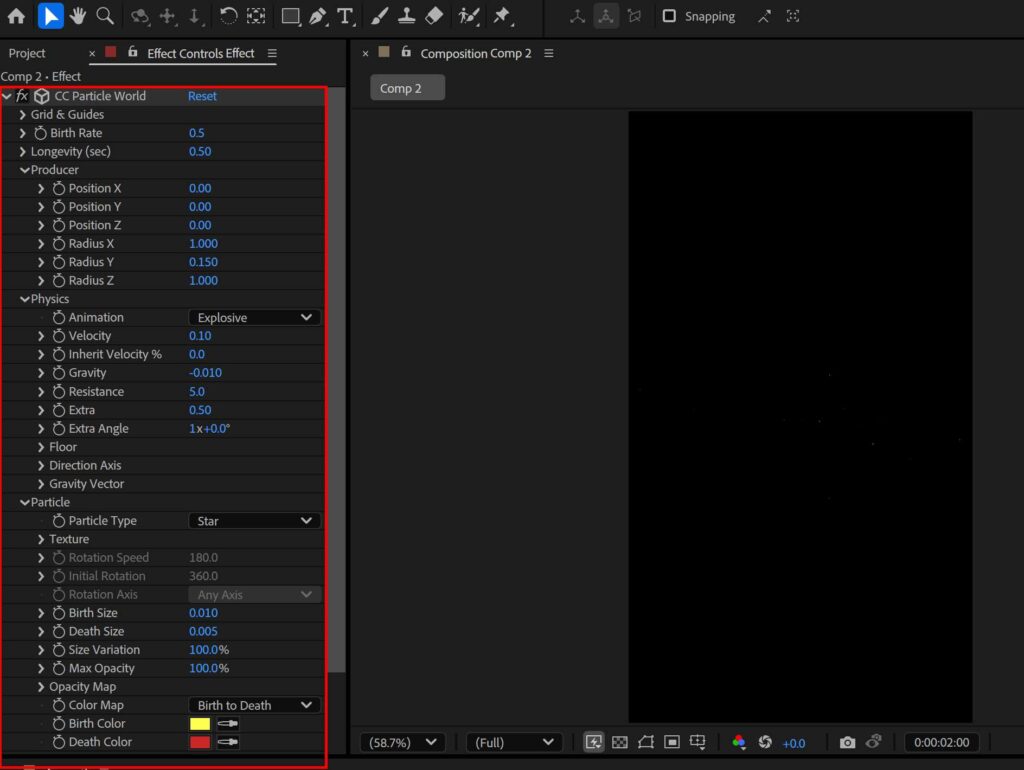The height and width of the screenshot is (770, 1024).
Task: Expand the Grid & Guides group
Action: pos(23,114)
